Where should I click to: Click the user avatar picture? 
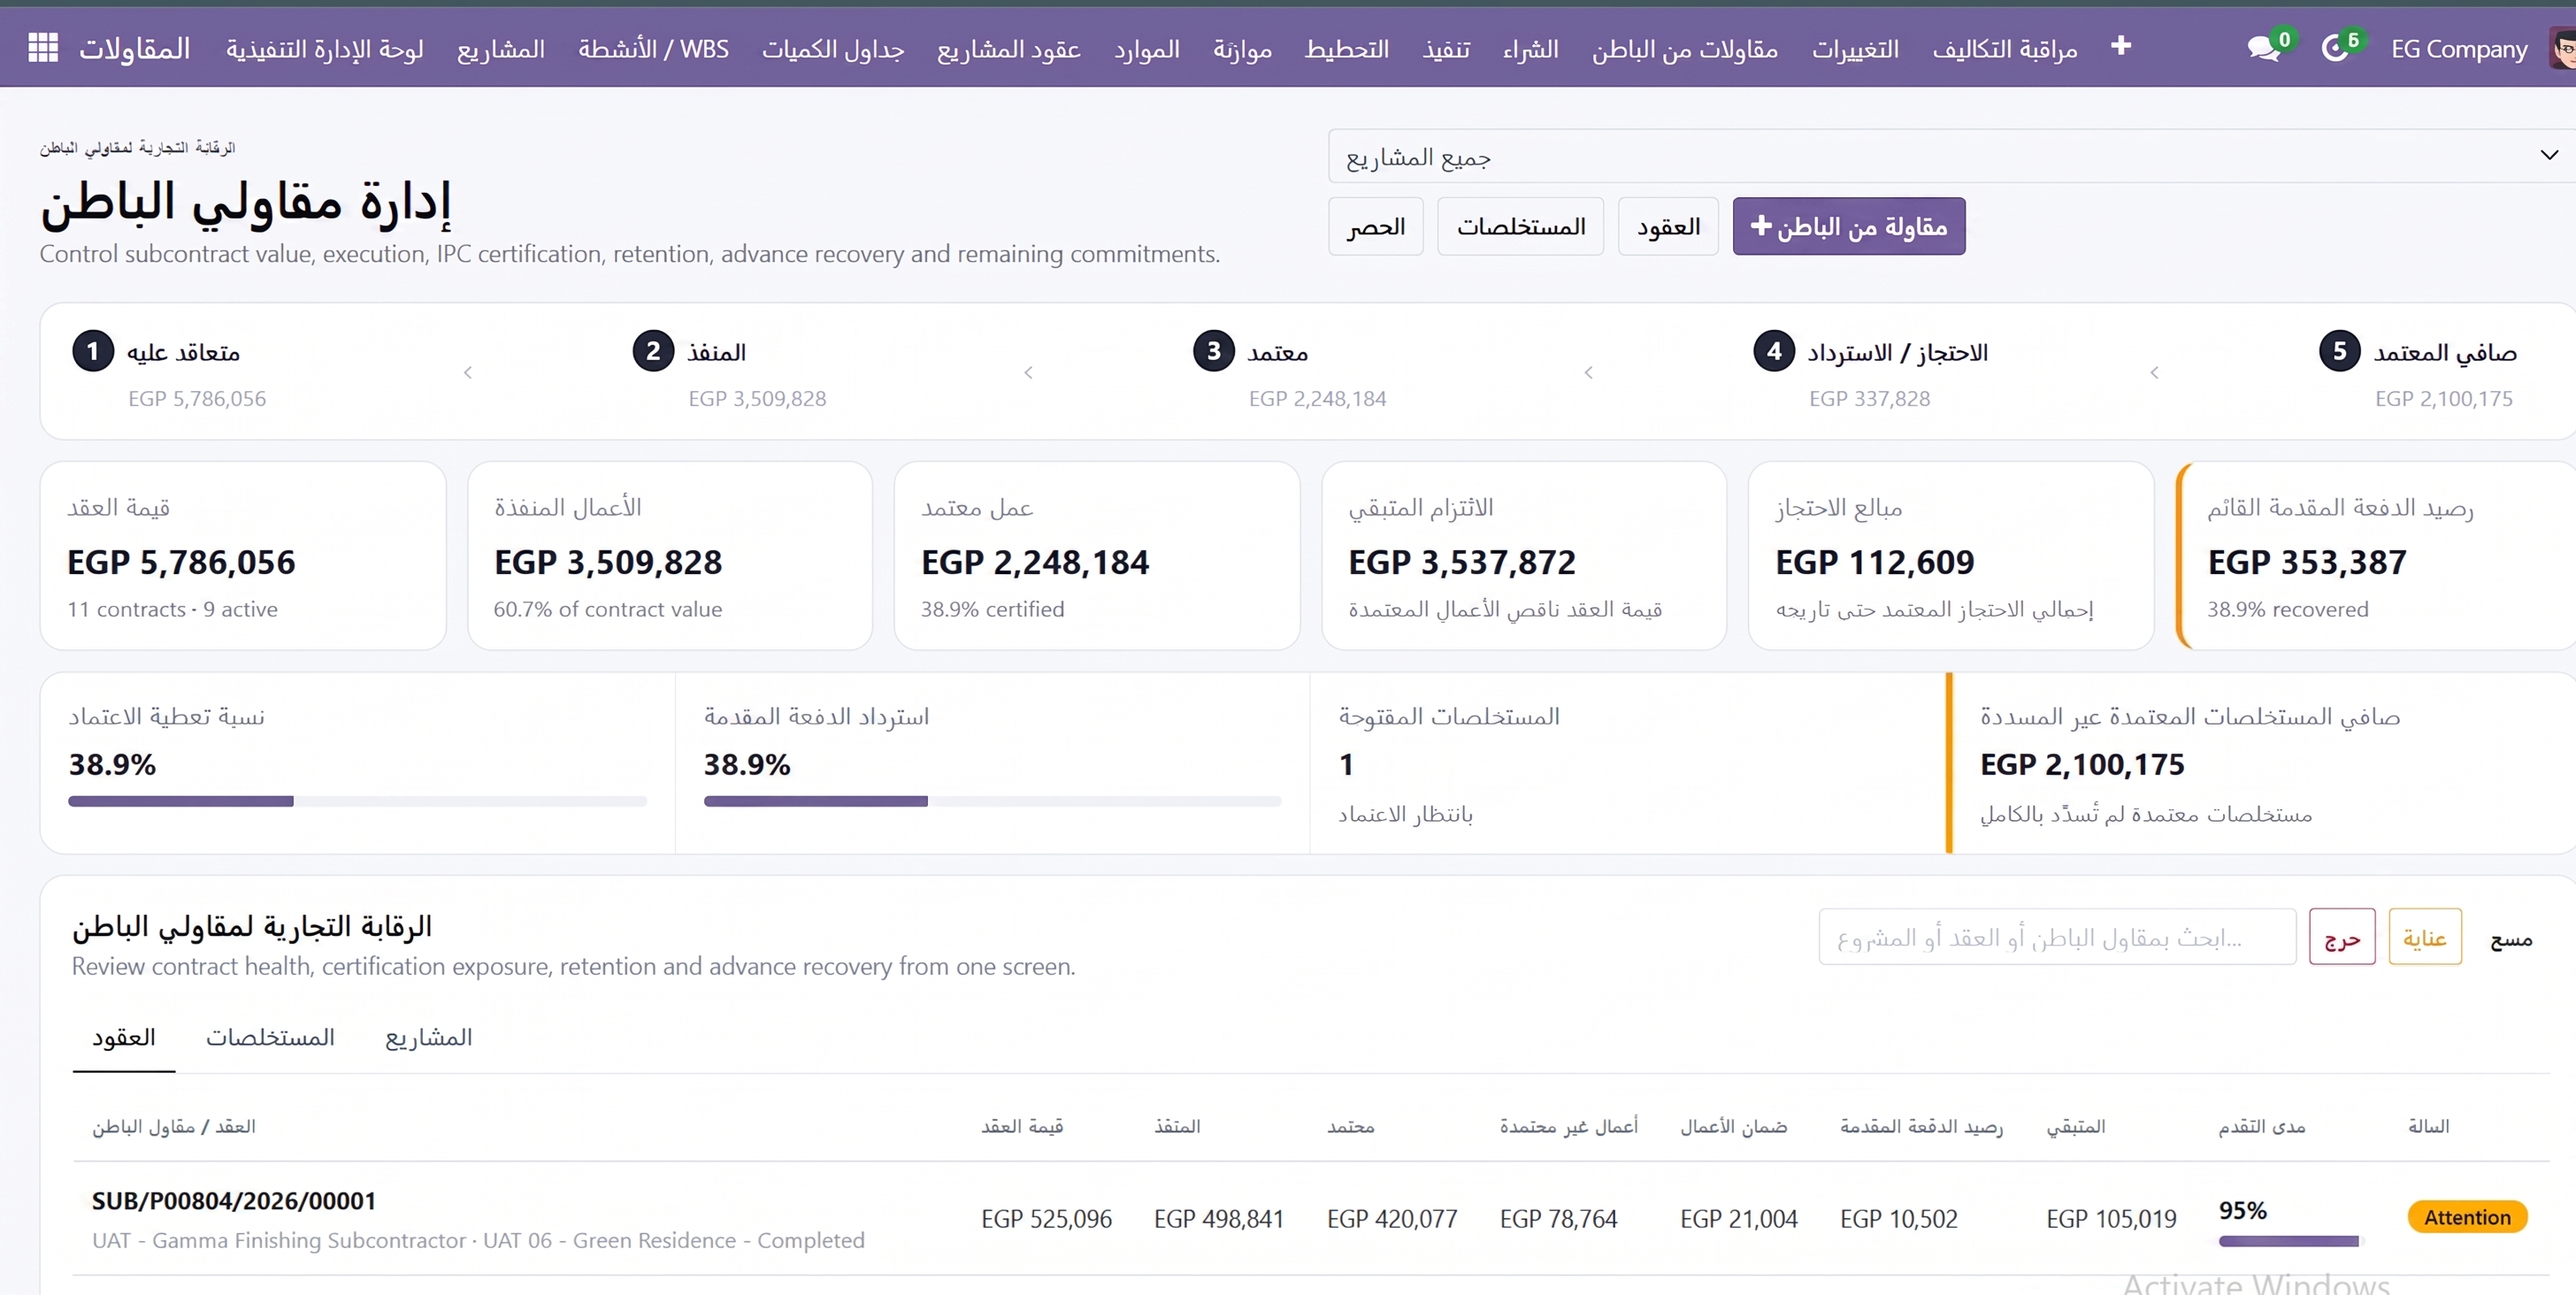2562,48
